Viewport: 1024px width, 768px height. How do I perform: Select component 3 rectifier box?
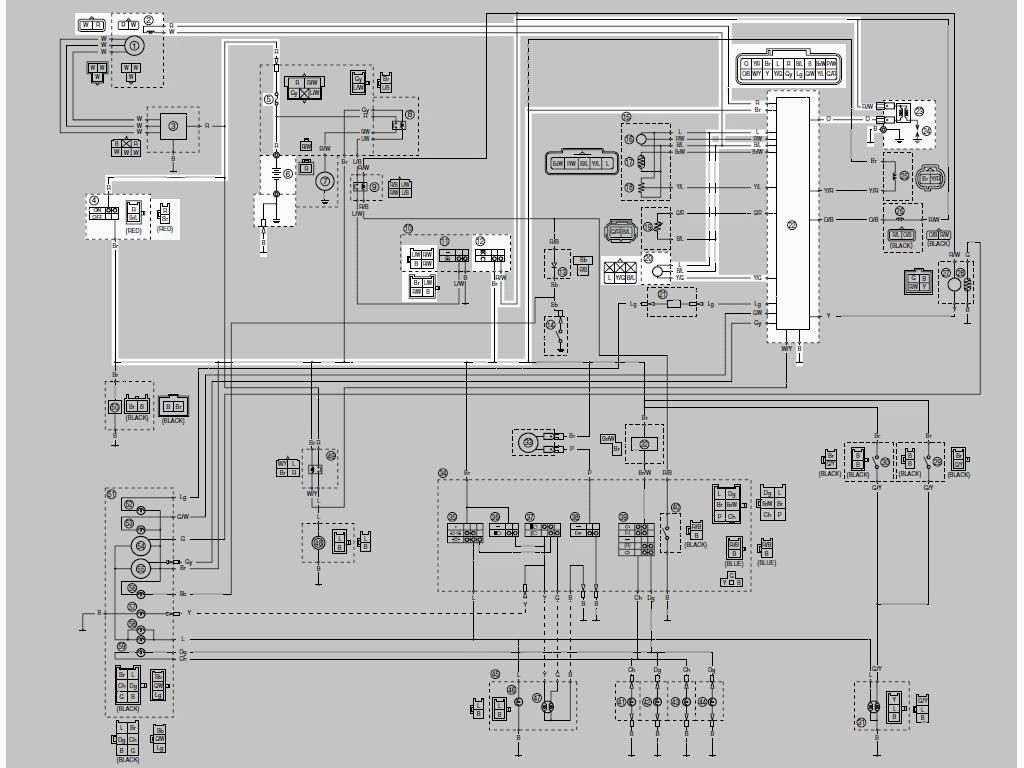[174, 126]
